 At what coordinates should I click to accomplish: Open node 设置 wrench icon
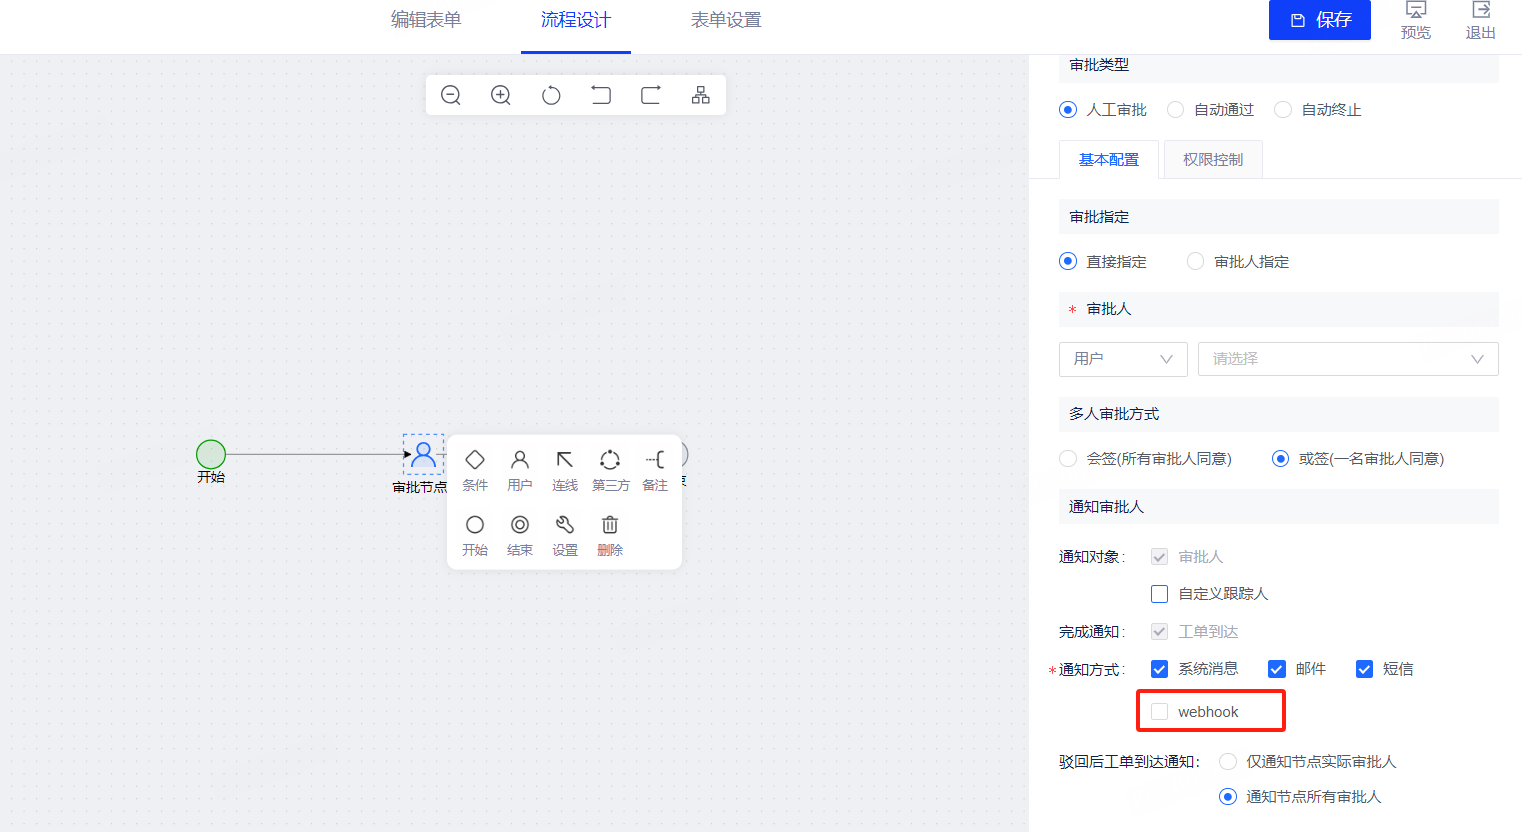tap(565, 534)
